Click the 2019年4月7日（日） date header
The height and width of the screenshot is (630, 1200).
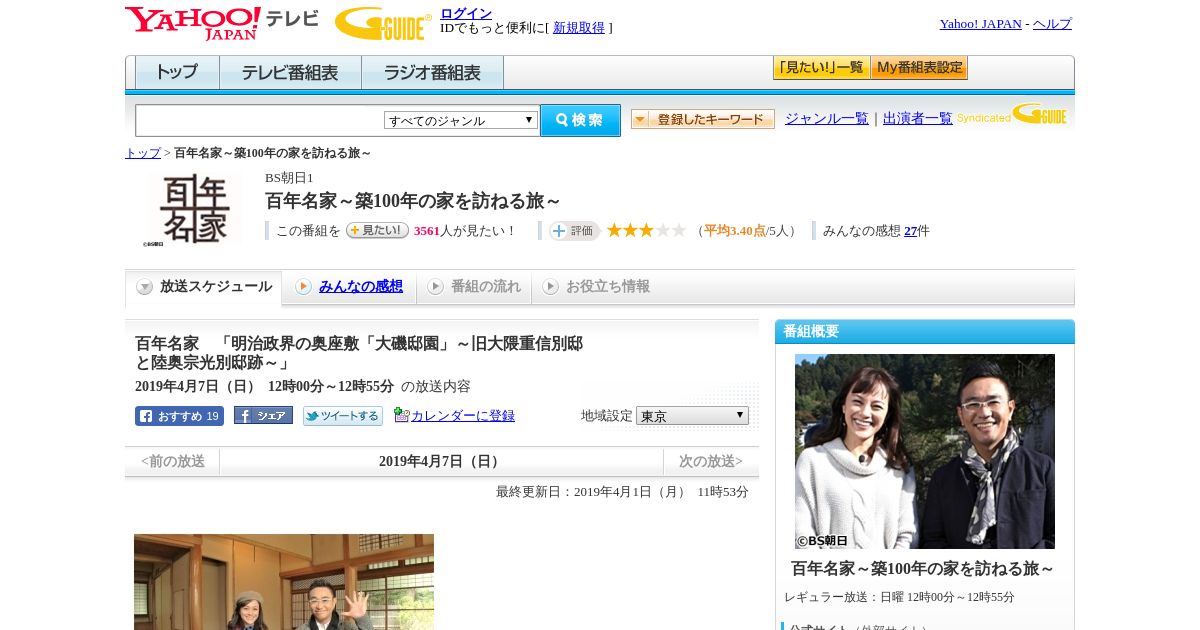(x=441, y=461)
